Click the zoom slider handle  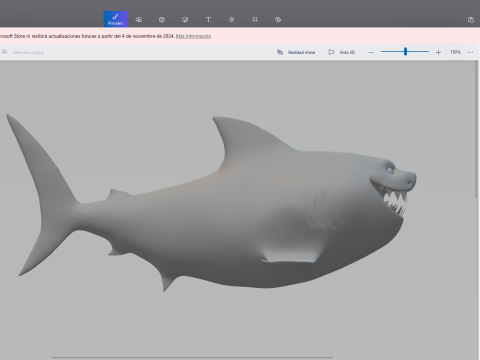pyautogui.click(x=405, y=51)
